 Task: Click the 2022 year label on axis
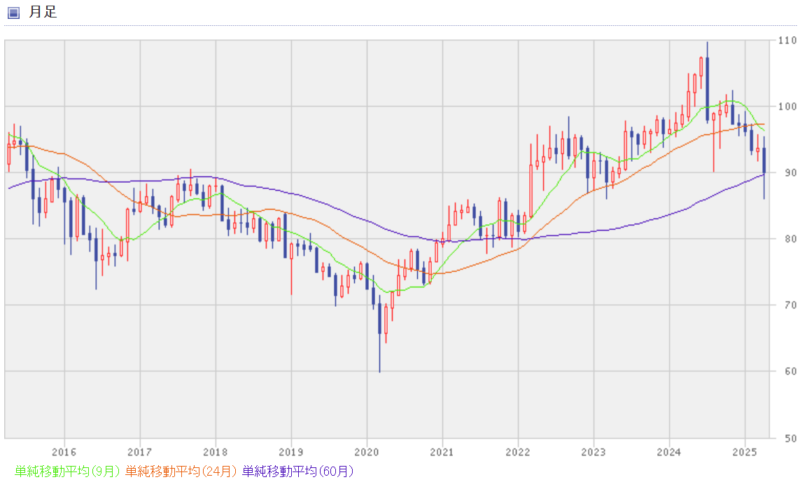click(x=518, y=452)
